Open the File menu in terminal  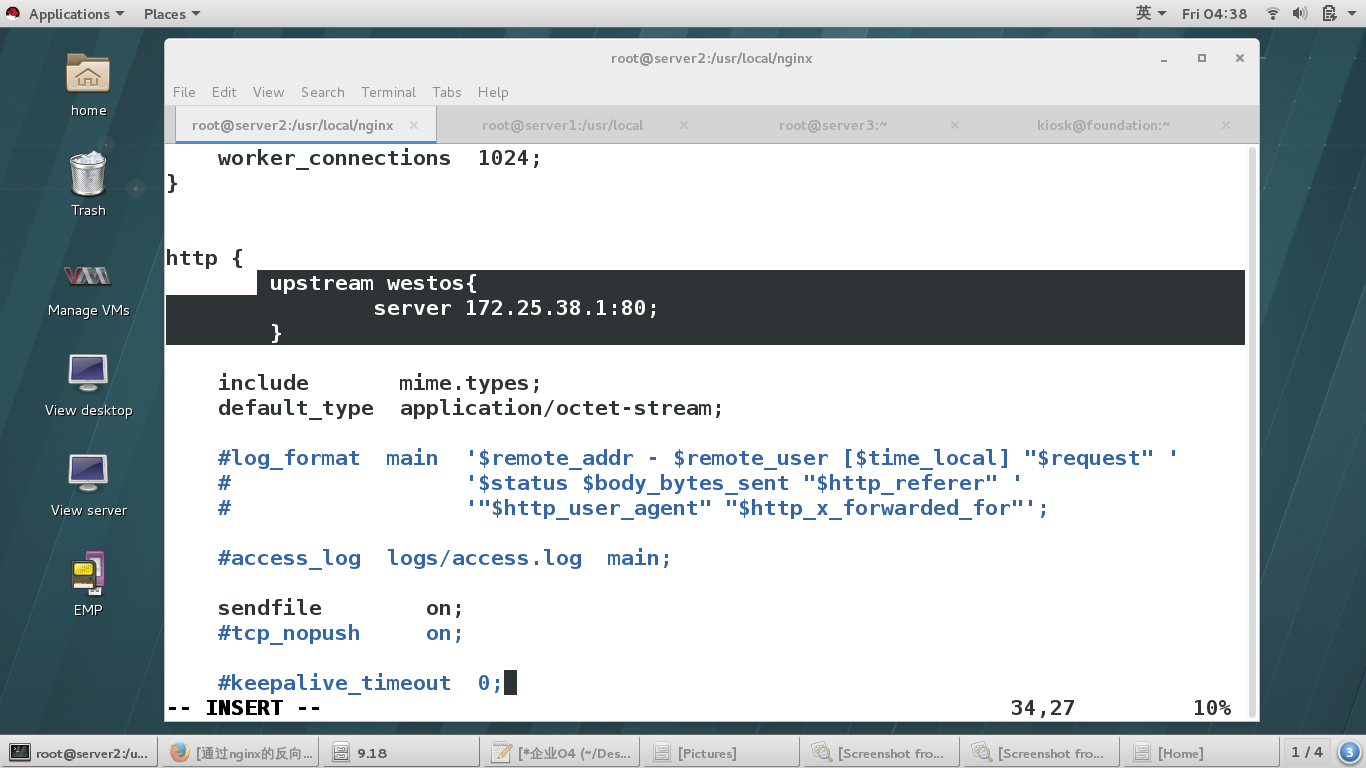[184, 92]
